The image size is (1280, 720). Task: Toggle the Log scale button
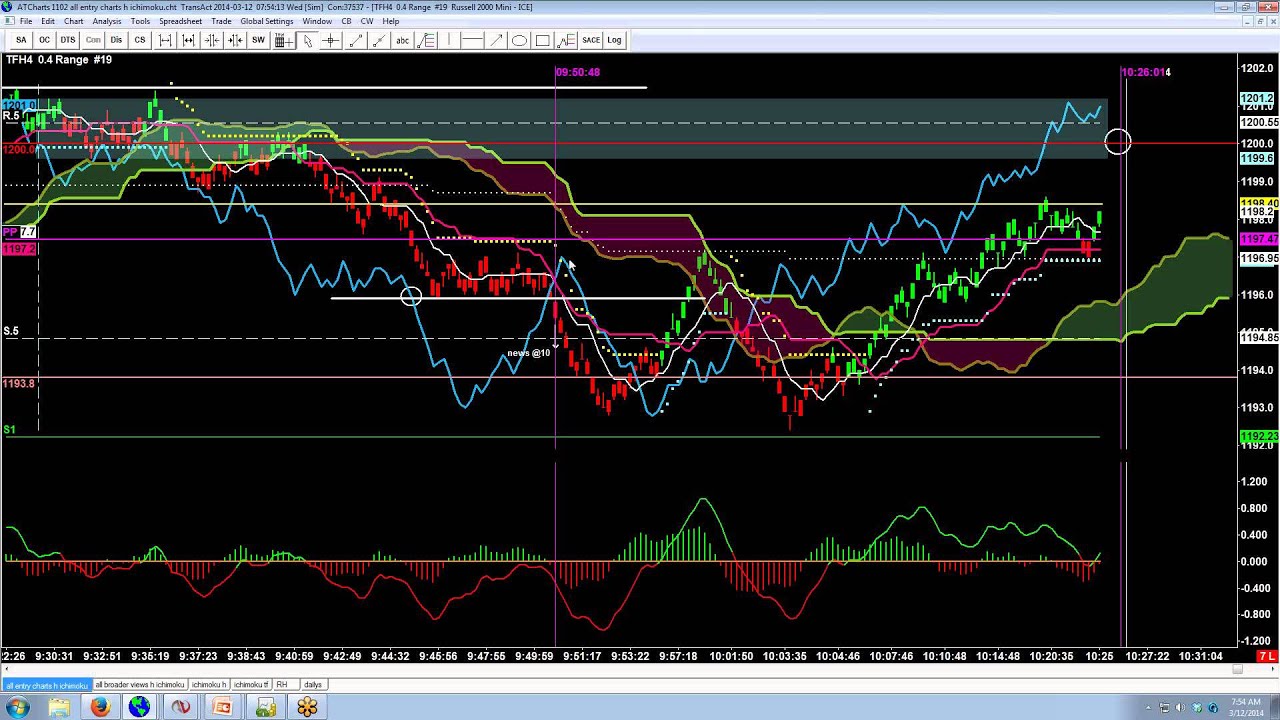(x=614, y=40)
